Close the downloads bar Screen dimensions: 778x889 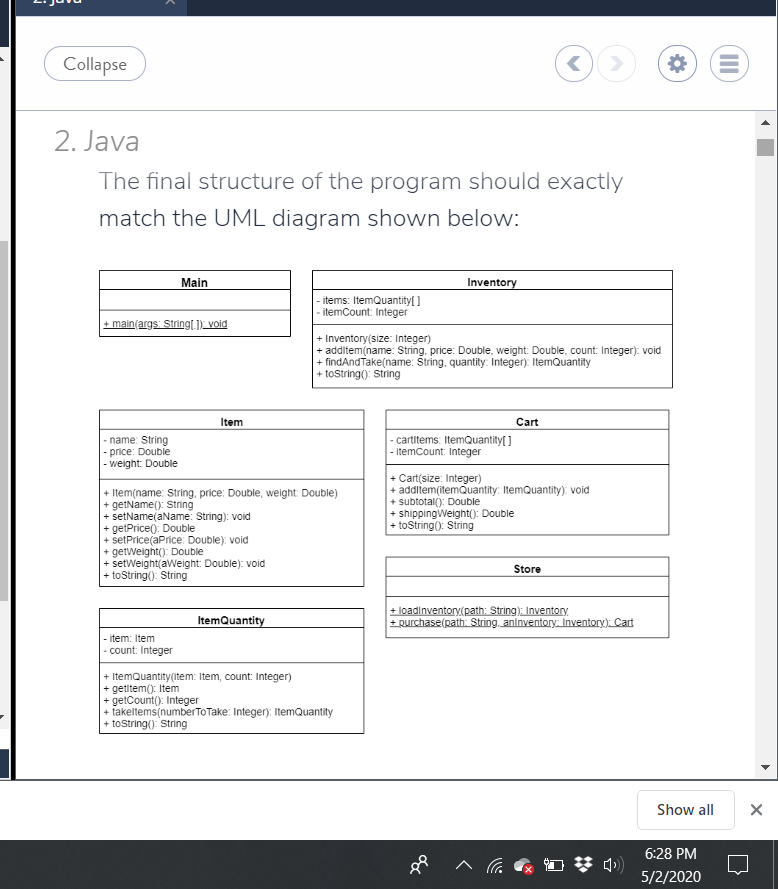tap(756, 810)
